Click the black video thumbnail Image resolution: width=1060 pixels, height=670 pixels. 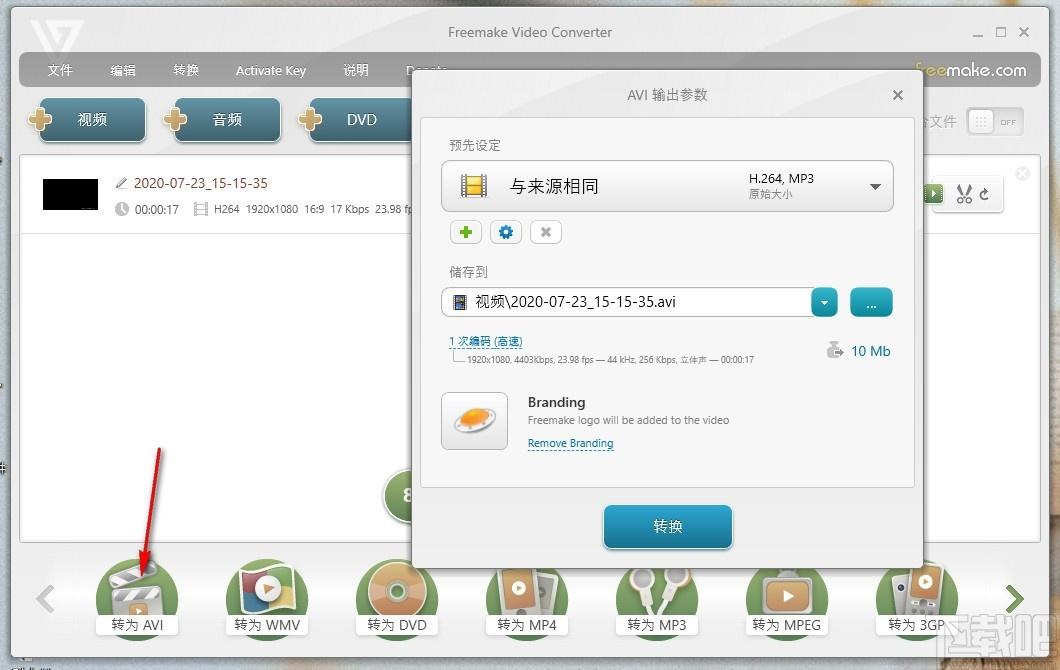(70, 195)
